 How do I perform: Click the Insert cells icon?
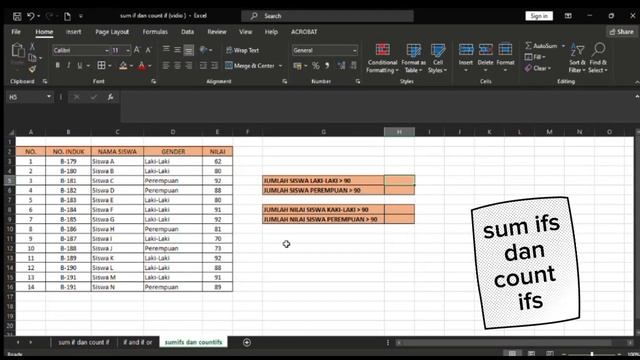pyautogui.click(x=466, y=50)
